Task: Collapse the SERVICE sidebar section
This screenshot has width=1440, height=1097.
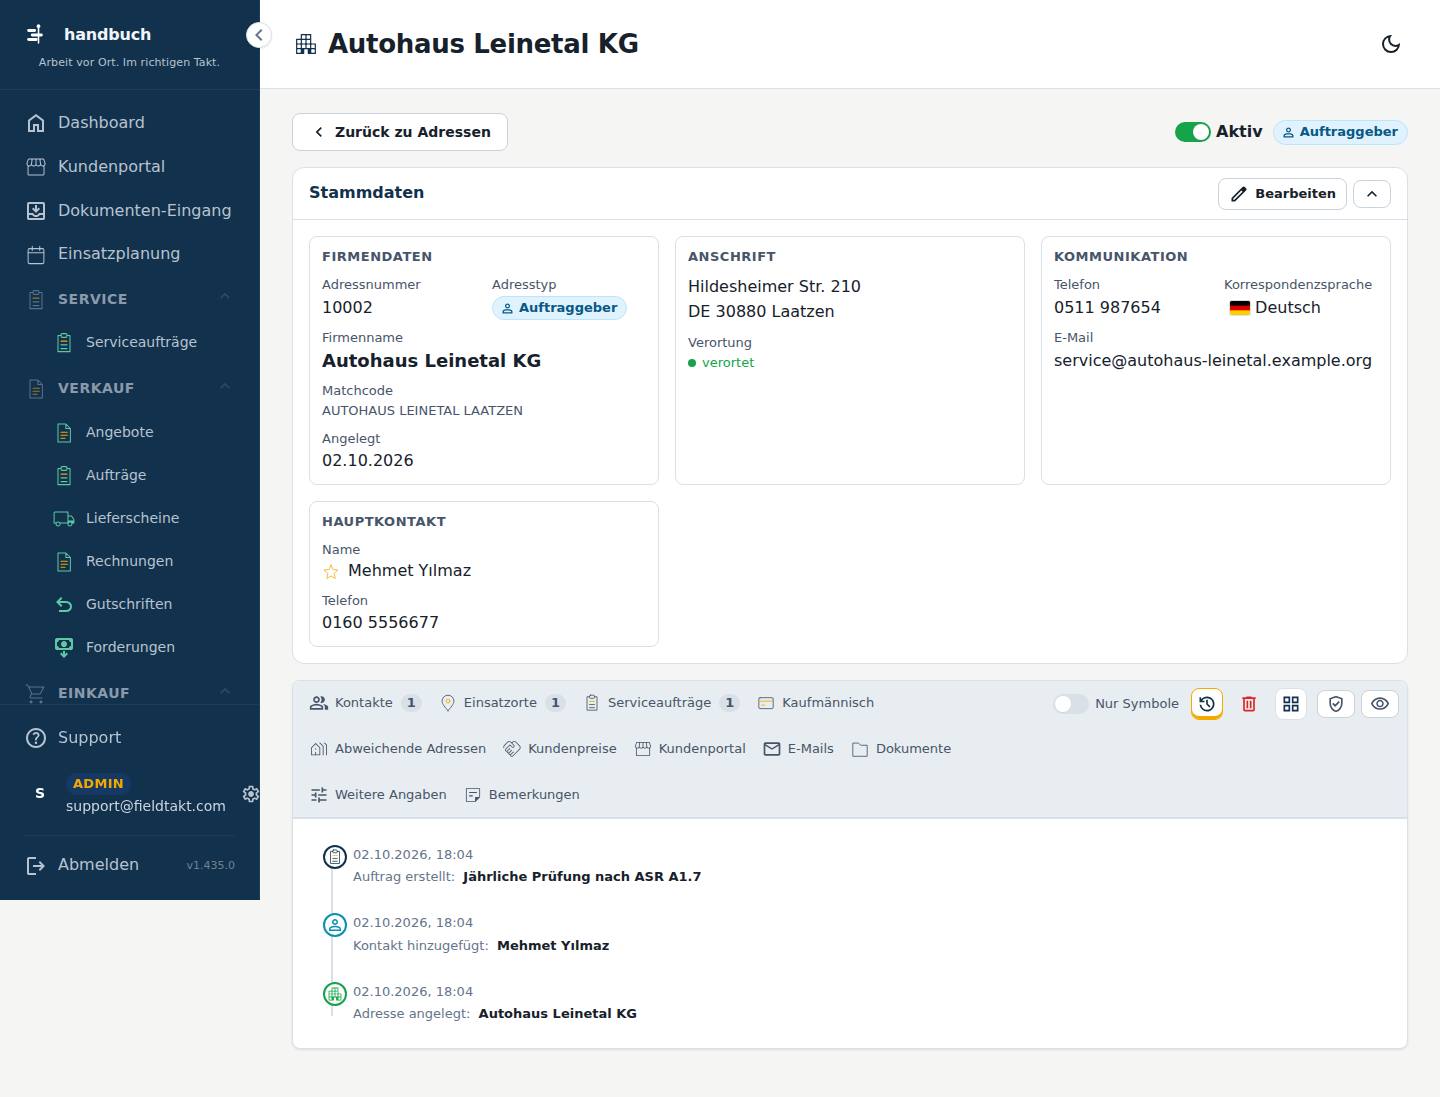Action: [130, 299]
